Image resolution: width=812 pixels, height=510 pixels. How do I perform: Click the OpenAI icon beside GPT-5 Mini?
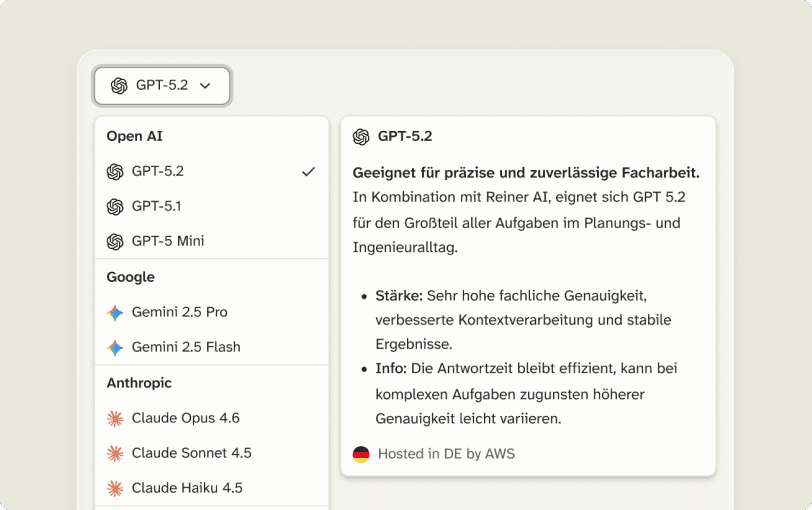tap(115, 241)
